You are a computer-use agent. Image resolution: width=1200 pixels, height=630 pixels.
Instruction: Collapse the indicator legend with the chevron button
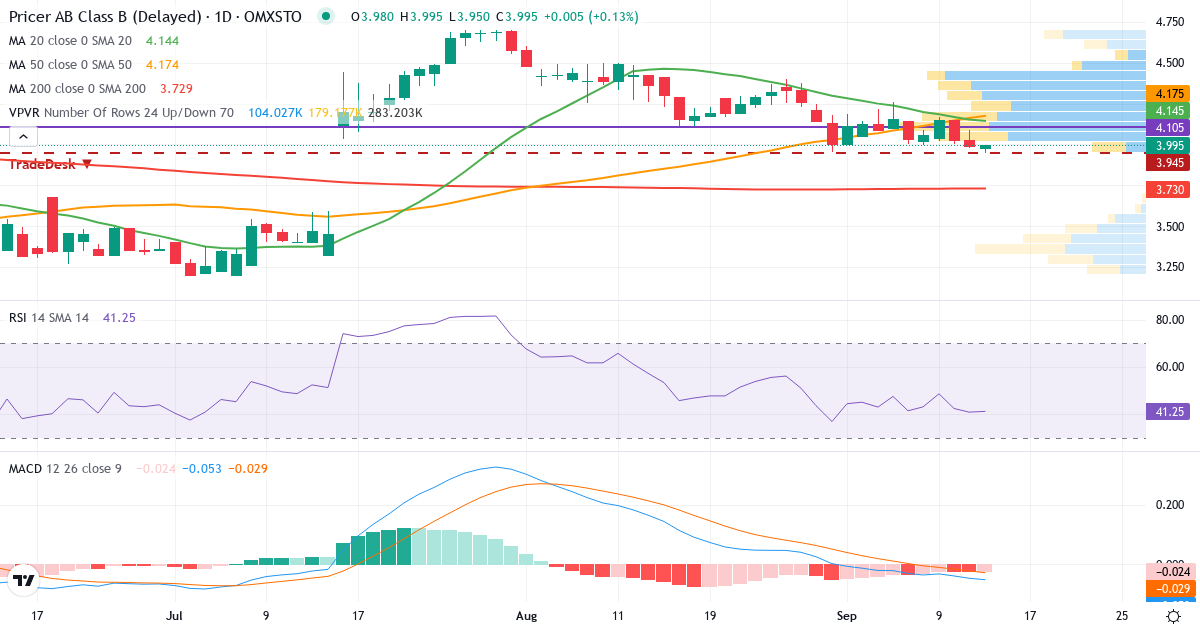click(x=24, y=137)
